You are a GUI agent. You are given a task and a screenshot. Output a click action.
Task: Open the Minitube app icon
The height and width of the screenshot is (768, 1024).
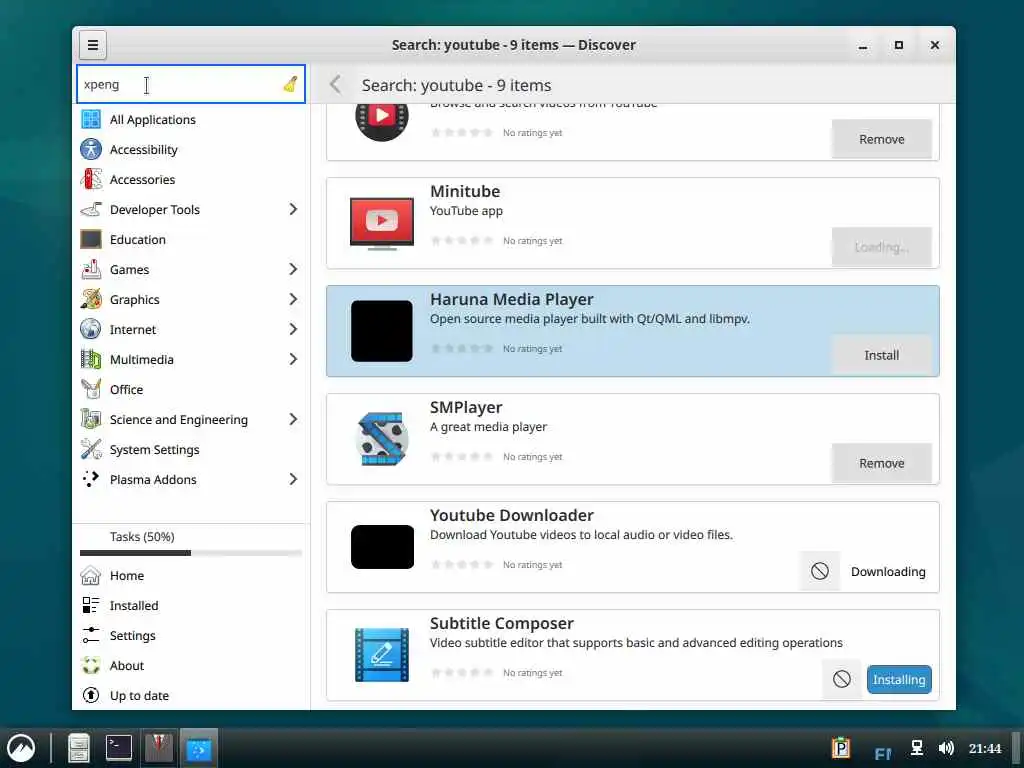(382, 223)
